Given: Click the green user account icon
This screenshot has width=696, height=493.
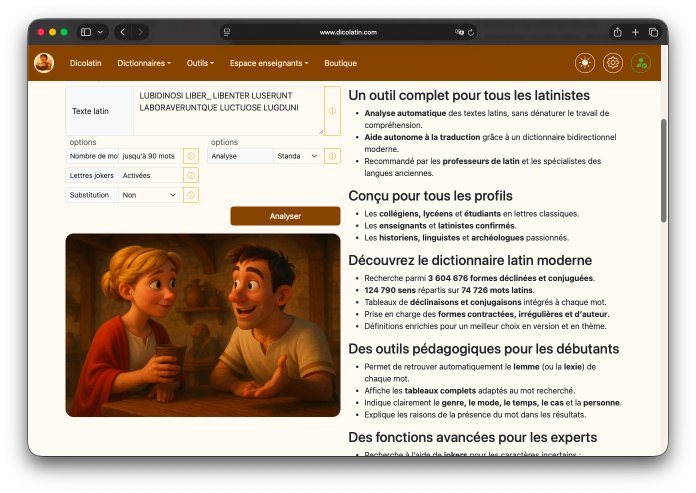Looking at the screenshot, I should 641,63.
